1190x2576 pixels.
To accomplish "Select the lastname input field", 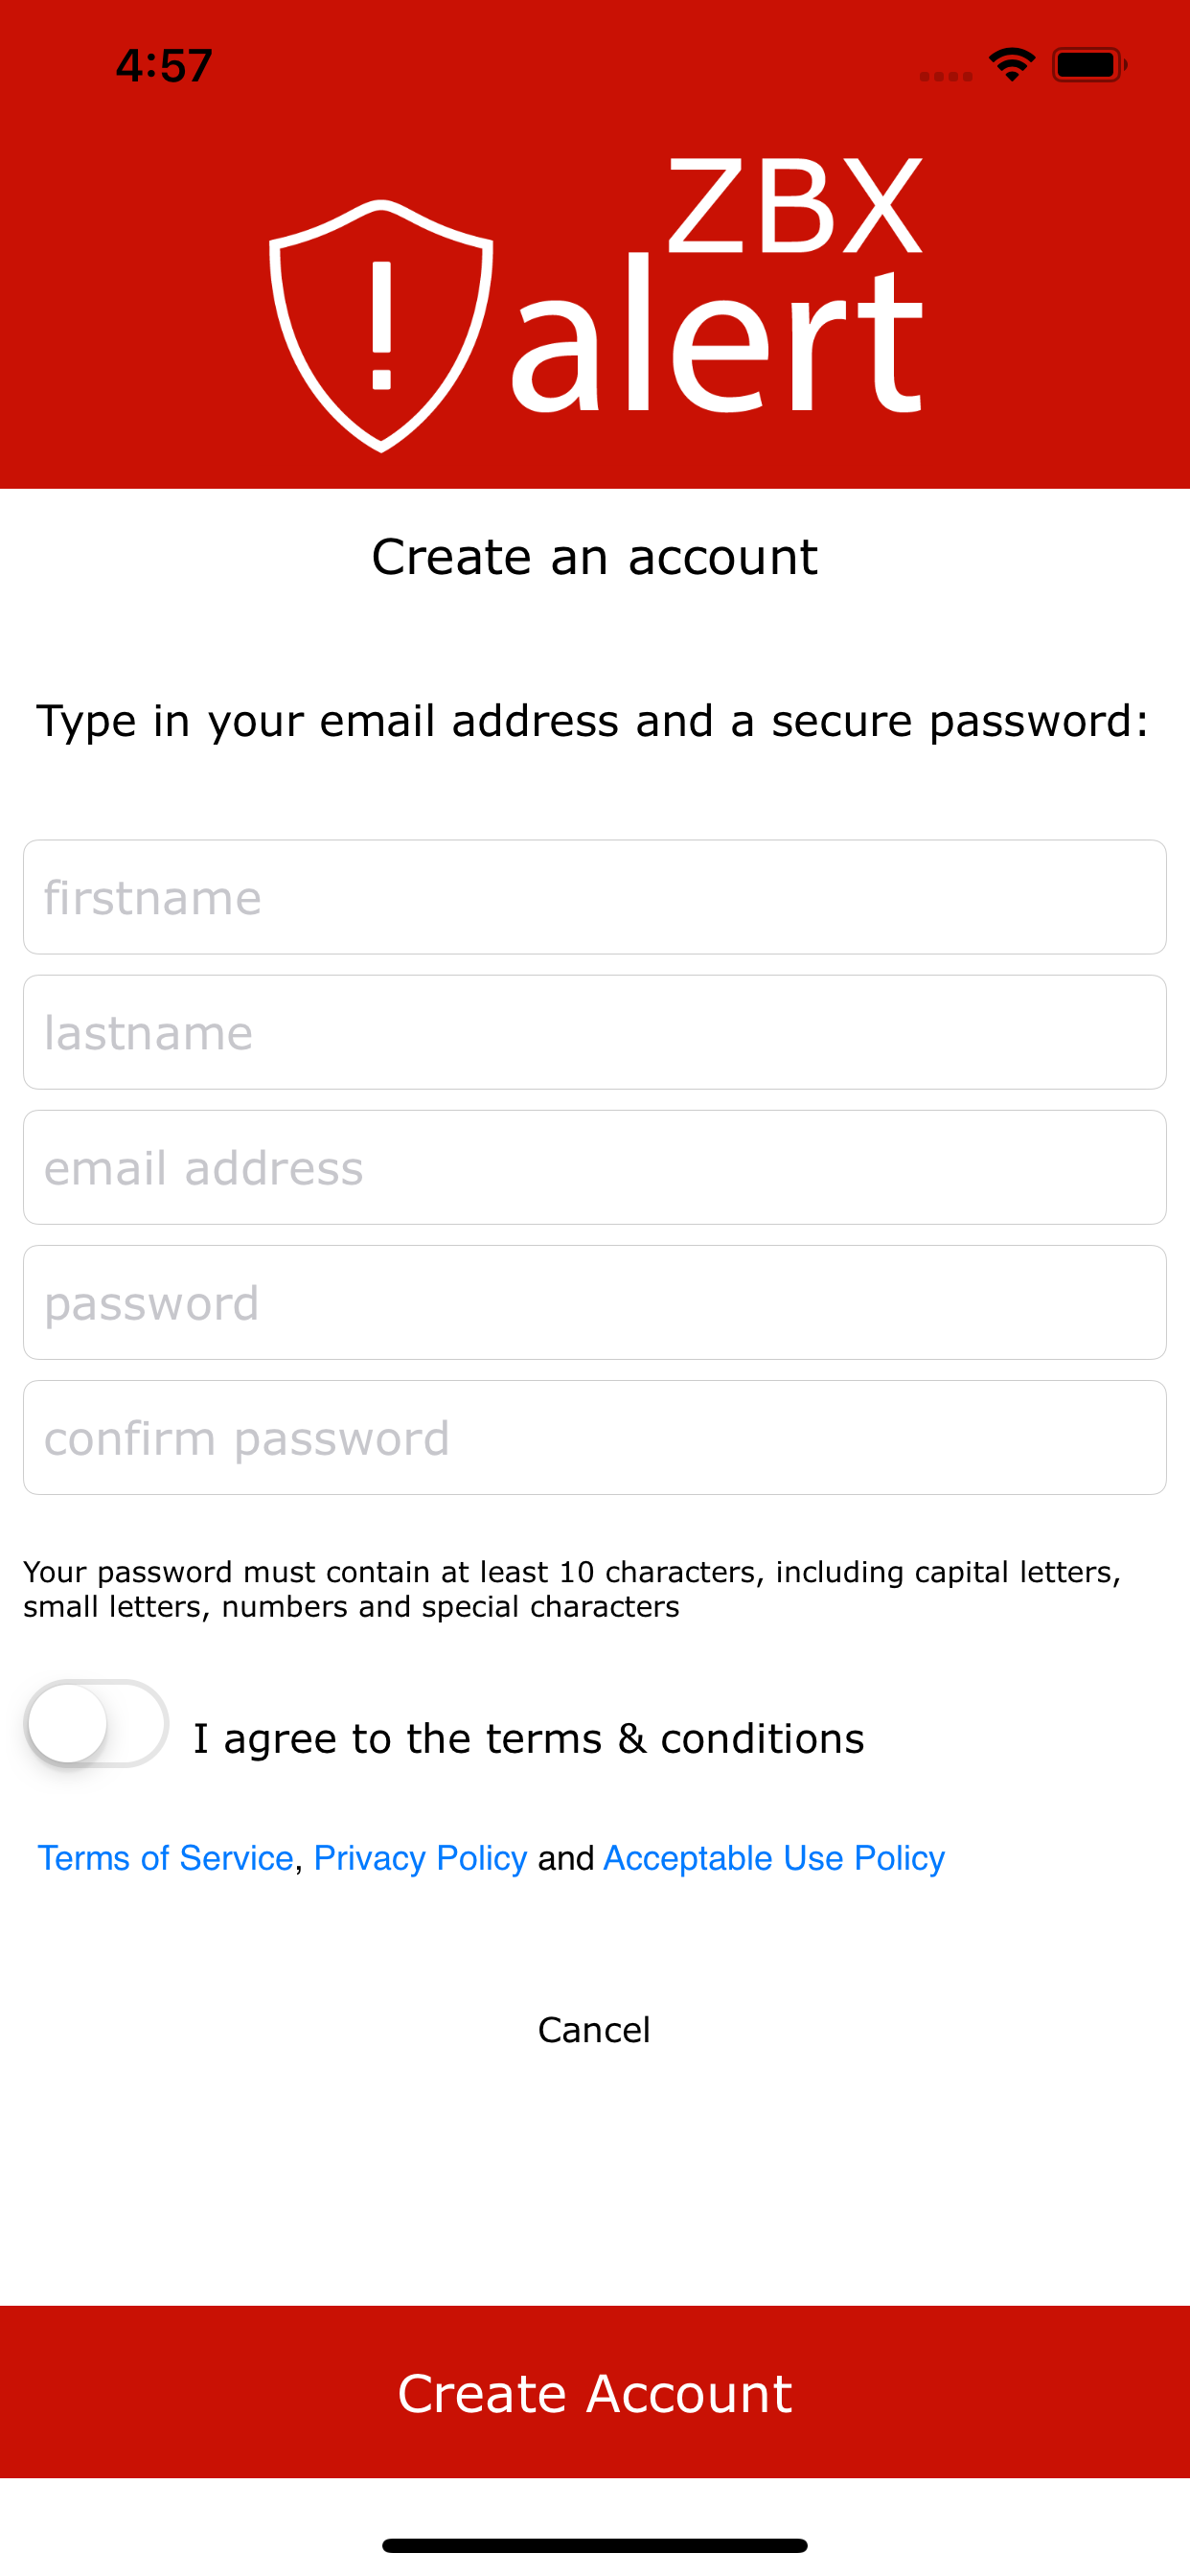I will click(595, 1031).
